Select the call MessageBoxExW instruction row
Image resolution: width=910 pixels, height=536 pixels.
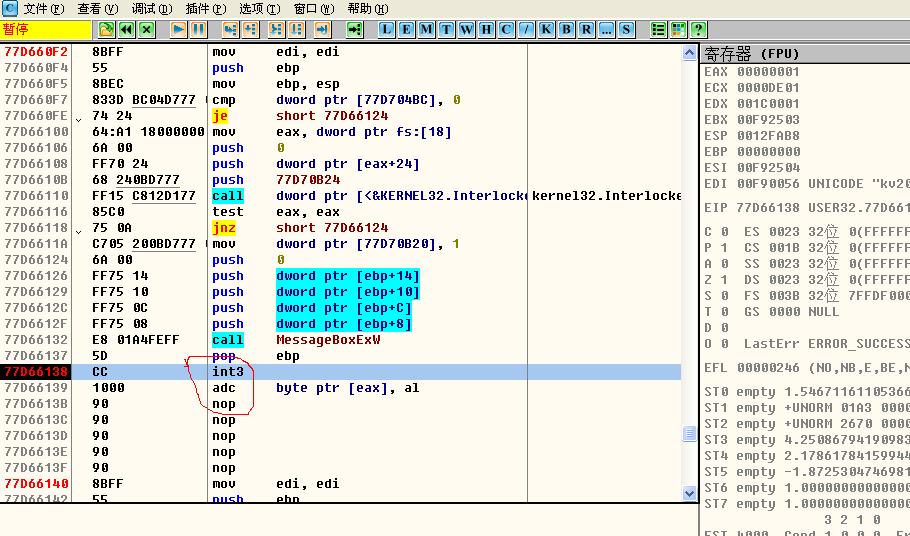341,340
